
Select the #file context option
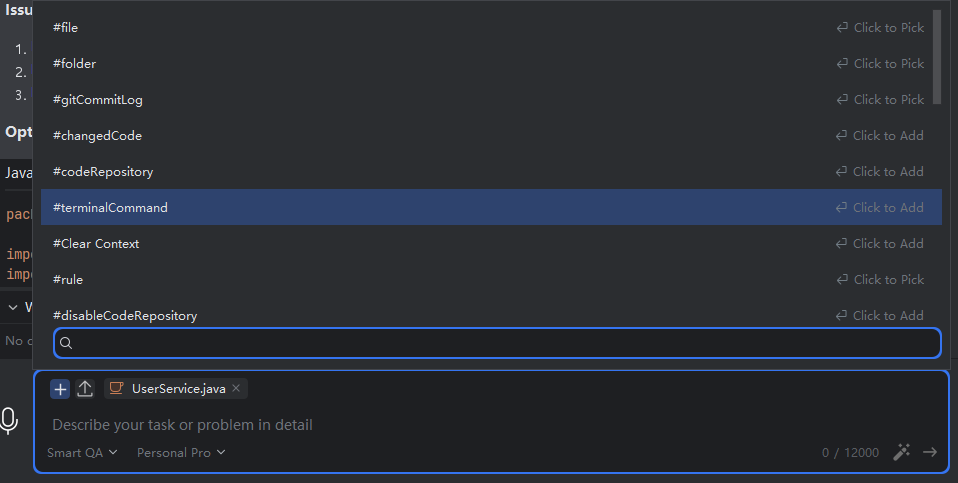66,28
